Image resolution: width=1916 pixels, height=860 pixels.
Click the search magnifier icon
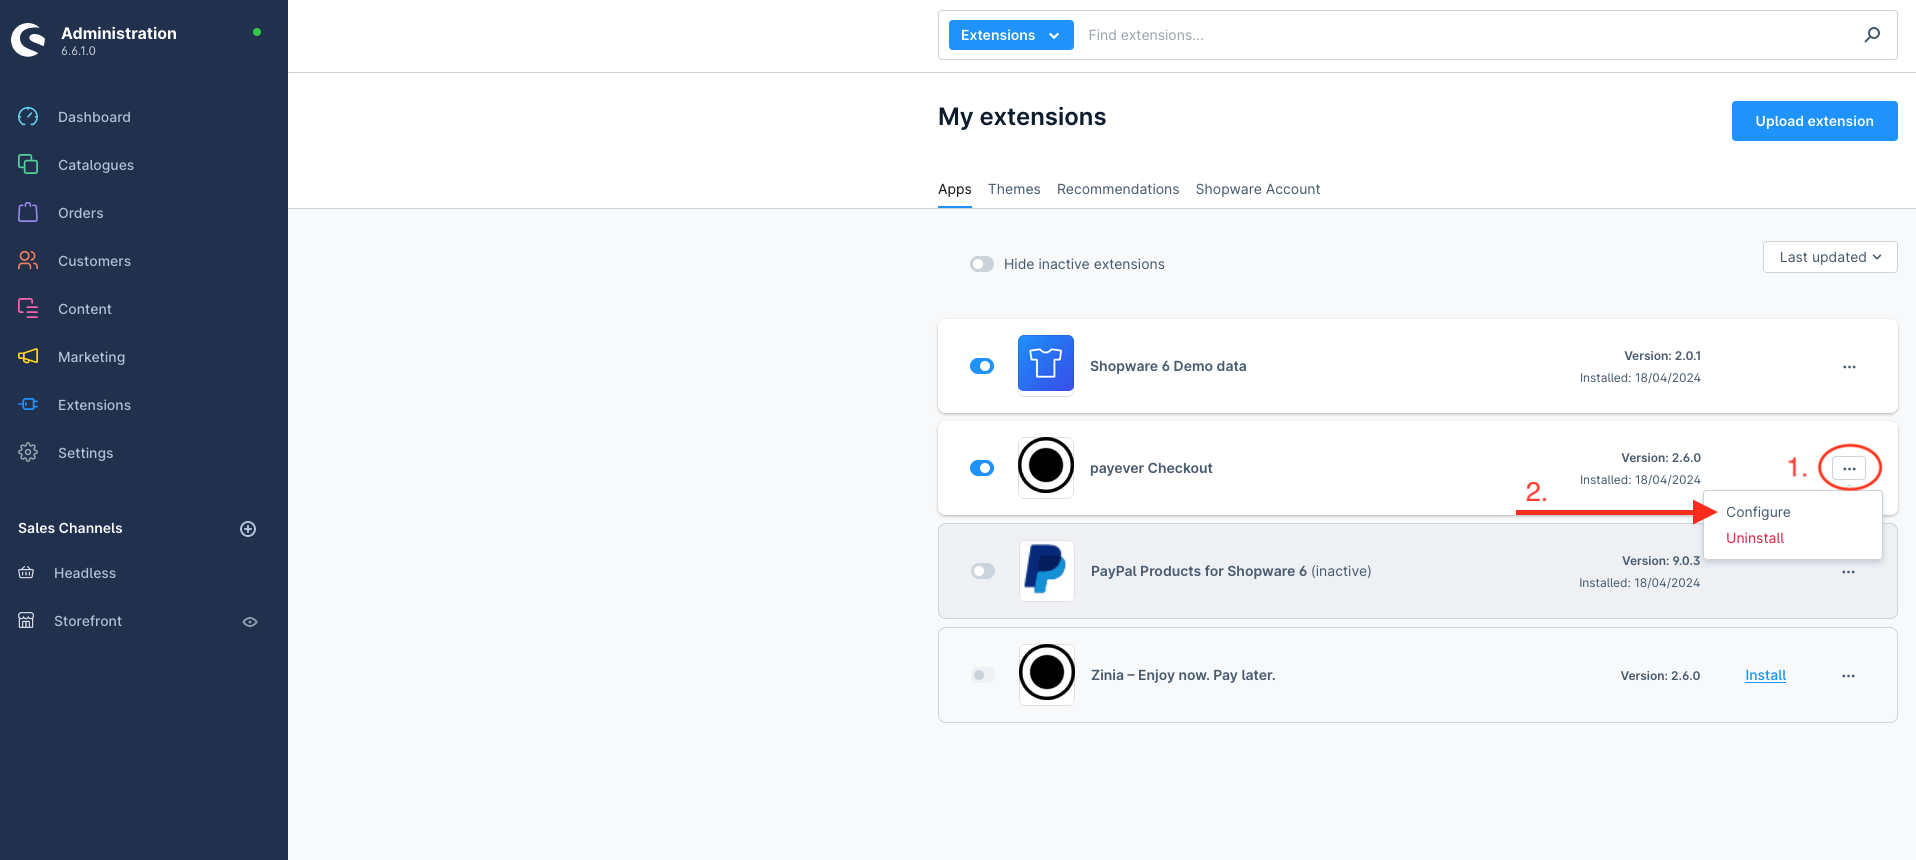pos(1872,35)
